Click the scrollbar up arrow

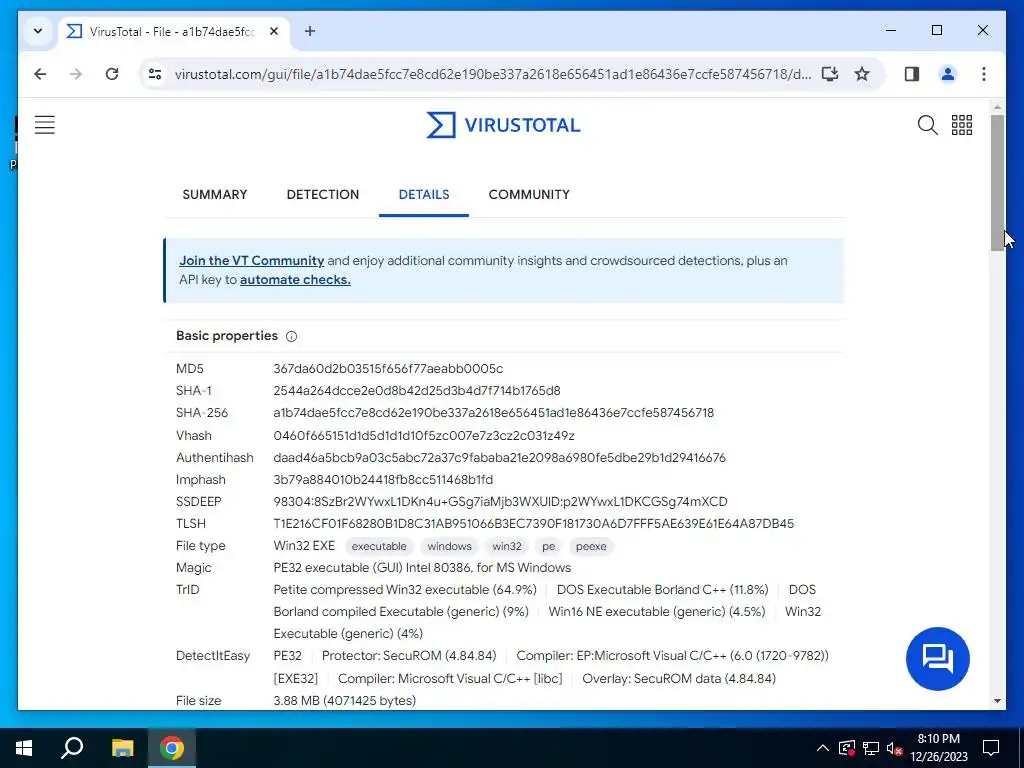[x=997, y=106]
